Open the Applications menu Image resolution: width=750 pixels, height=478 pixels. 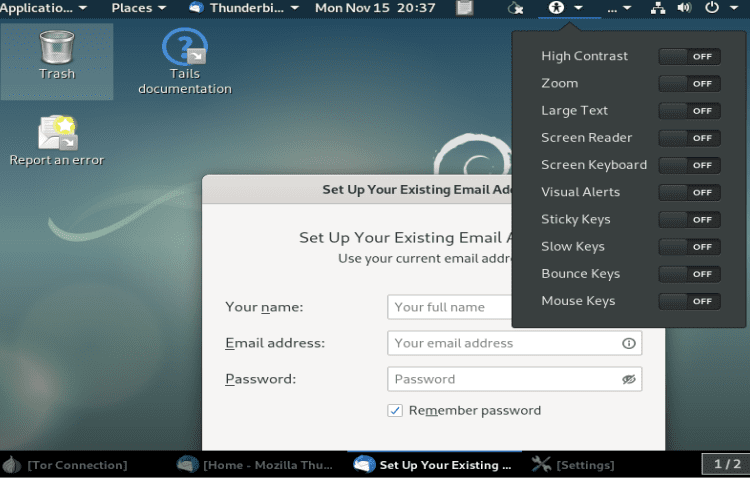pyautogui.click(x=44, y=8)
